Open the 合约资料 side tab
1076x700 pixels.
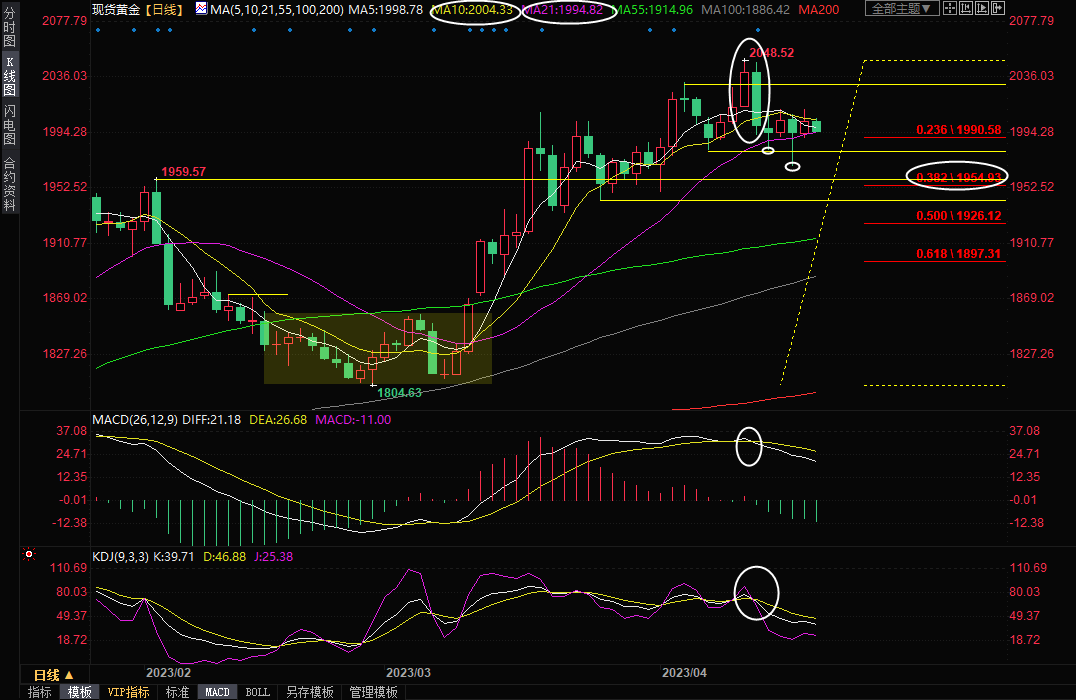(x=9, y=183)
